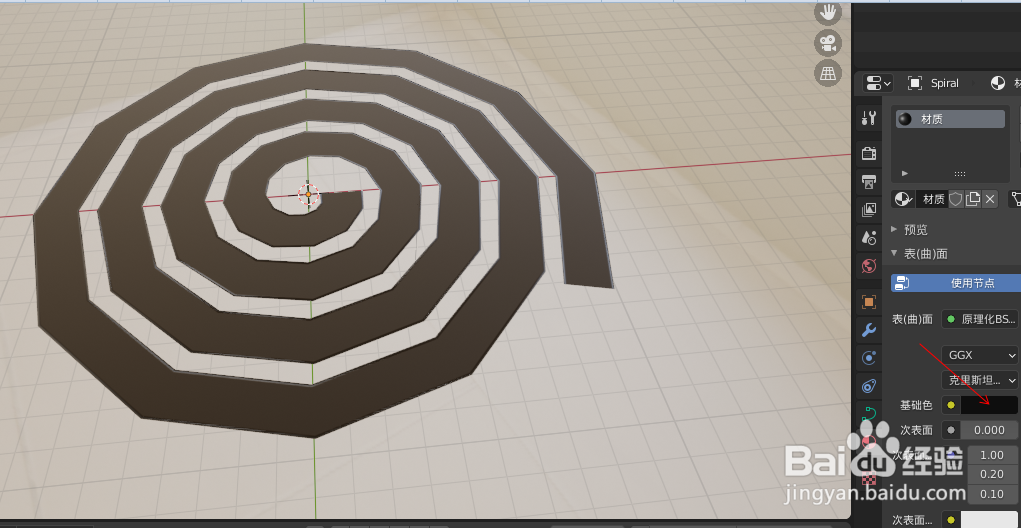Open the Render properties tab
Image resolution: width=1021 pixels, height=528 pixels.
[869, 153]
